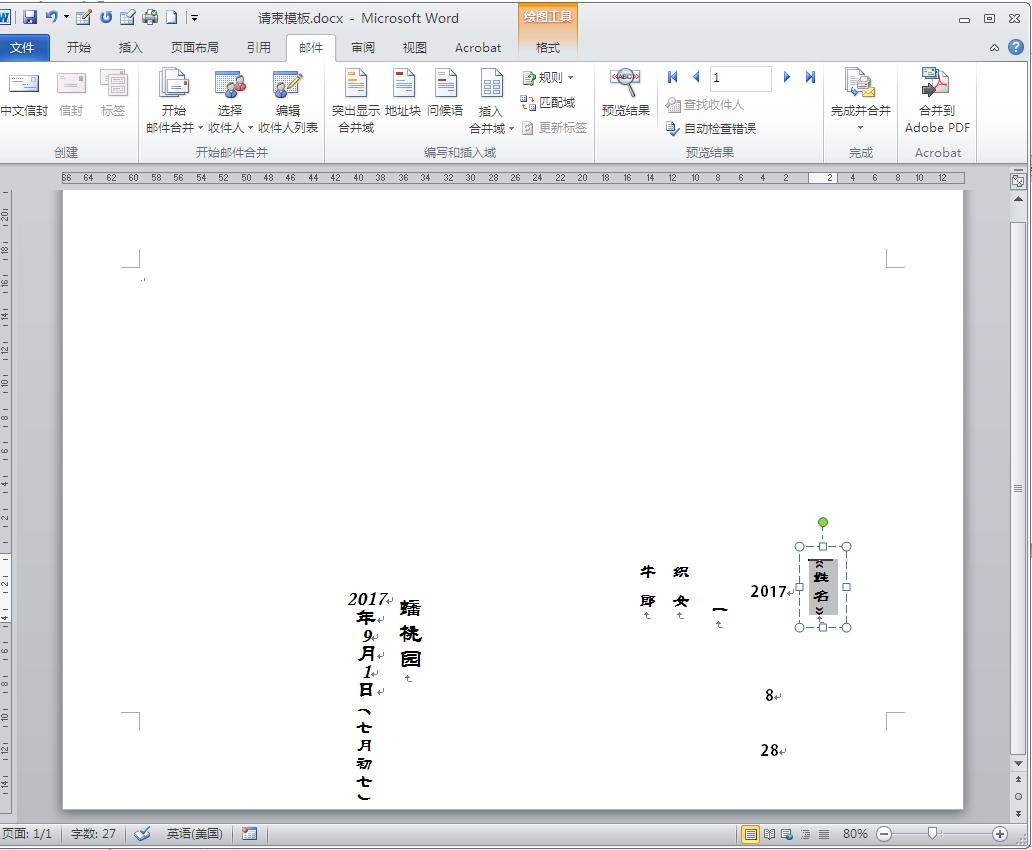Create new blank document icon
This screenshot has width=1032, height=850.
pos(171,18)
